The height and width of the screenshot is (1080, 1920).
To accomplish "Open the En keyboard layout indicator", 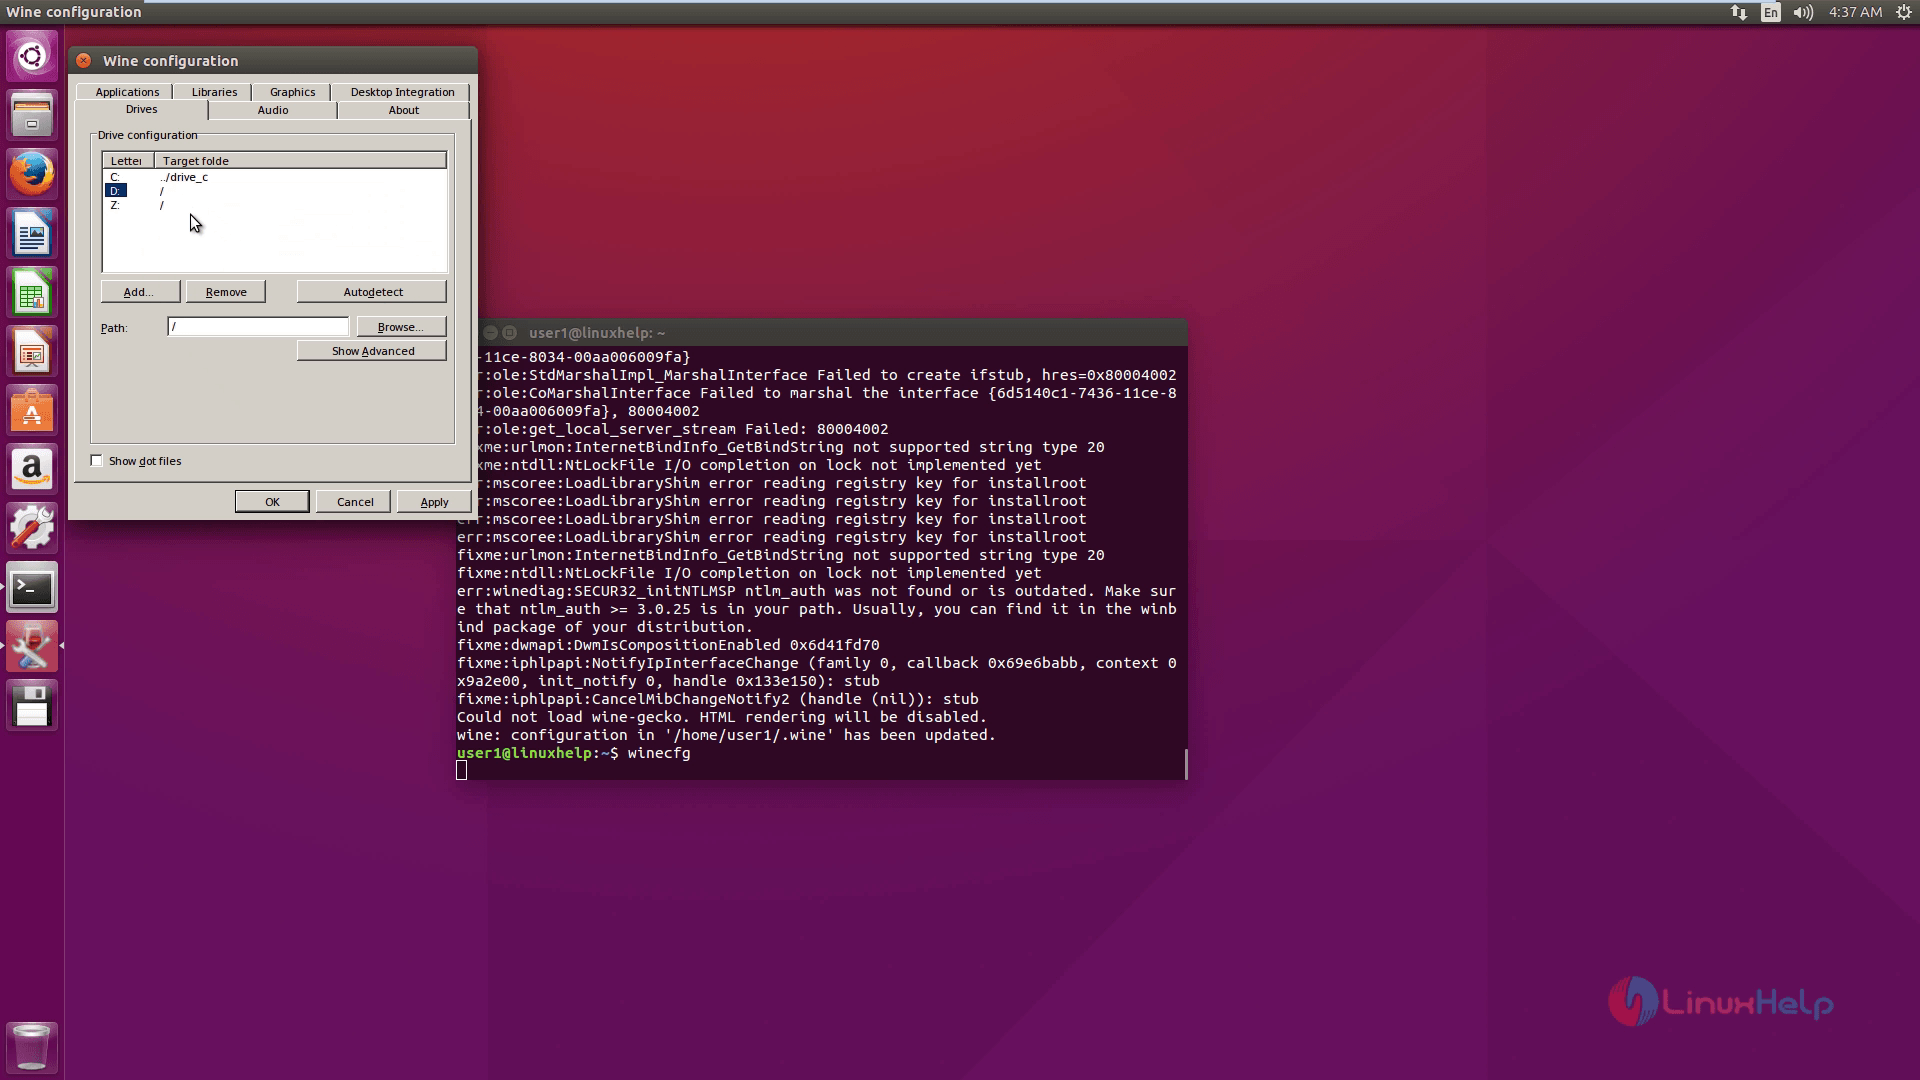I will pos(1771,12).
